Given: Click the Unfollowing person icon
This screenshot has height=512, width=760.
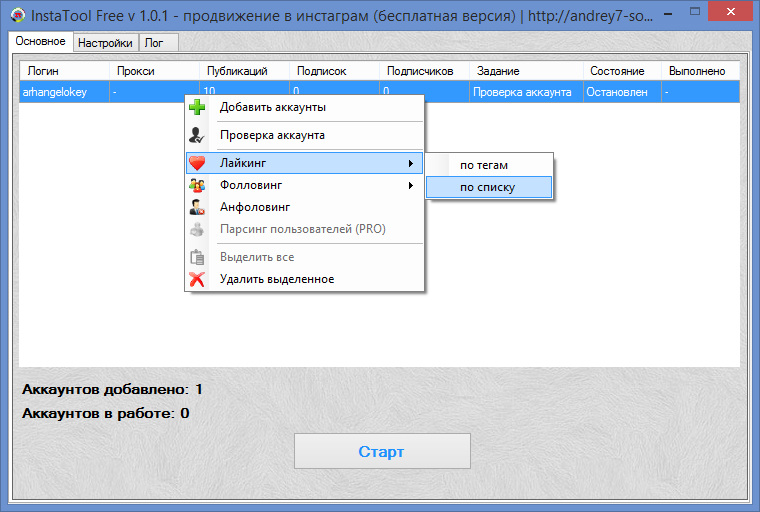Looking at the screenshot, I should pyautogui.click(x=197, y=207).
